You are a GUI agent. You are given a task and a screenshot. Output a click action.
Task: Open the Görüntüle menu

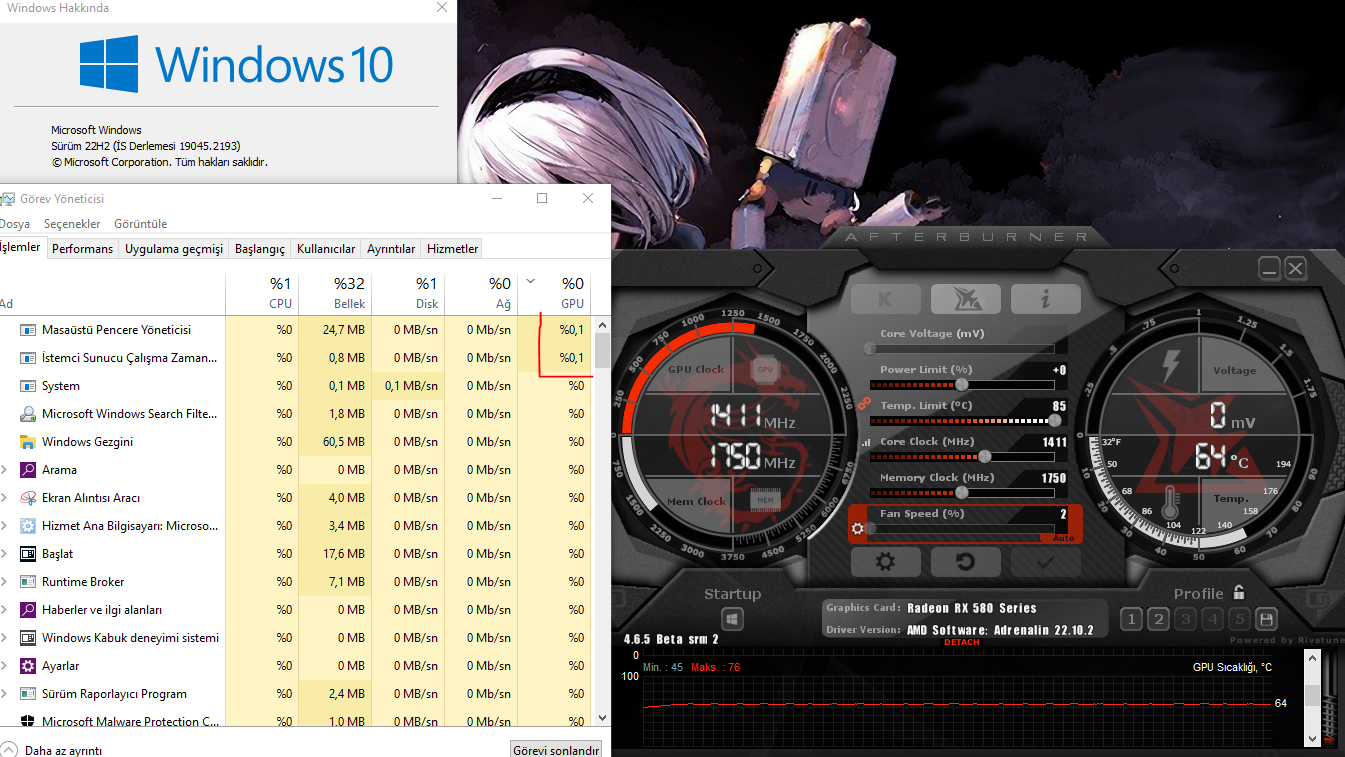[x=141, y=224]
